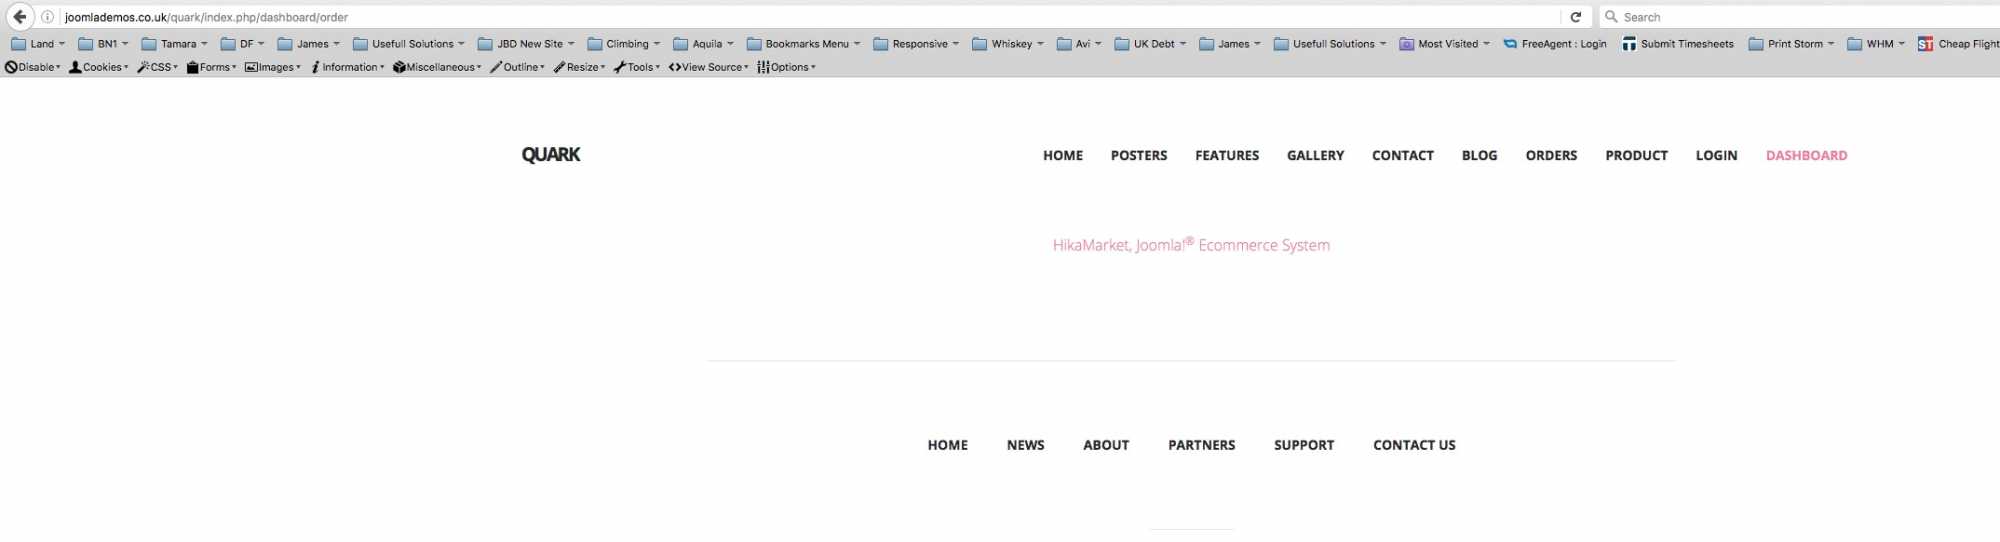Open the Information developer toolbar menu
The image size is (2000, 542).
348,67
